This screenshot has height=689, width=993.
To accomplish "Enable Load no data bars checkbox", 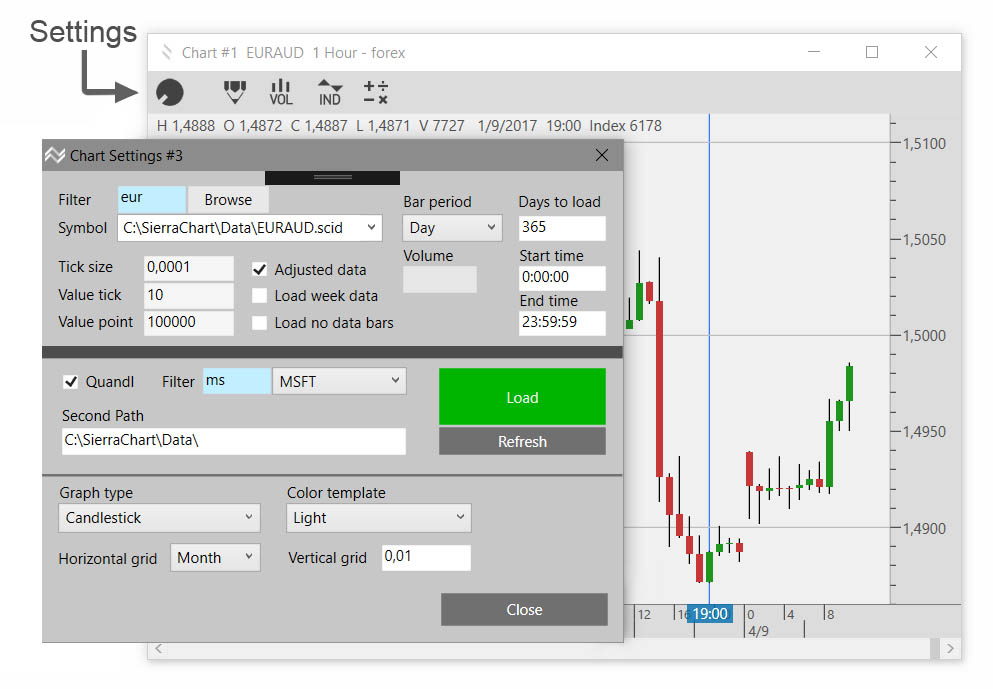I will tap(260, 323).
